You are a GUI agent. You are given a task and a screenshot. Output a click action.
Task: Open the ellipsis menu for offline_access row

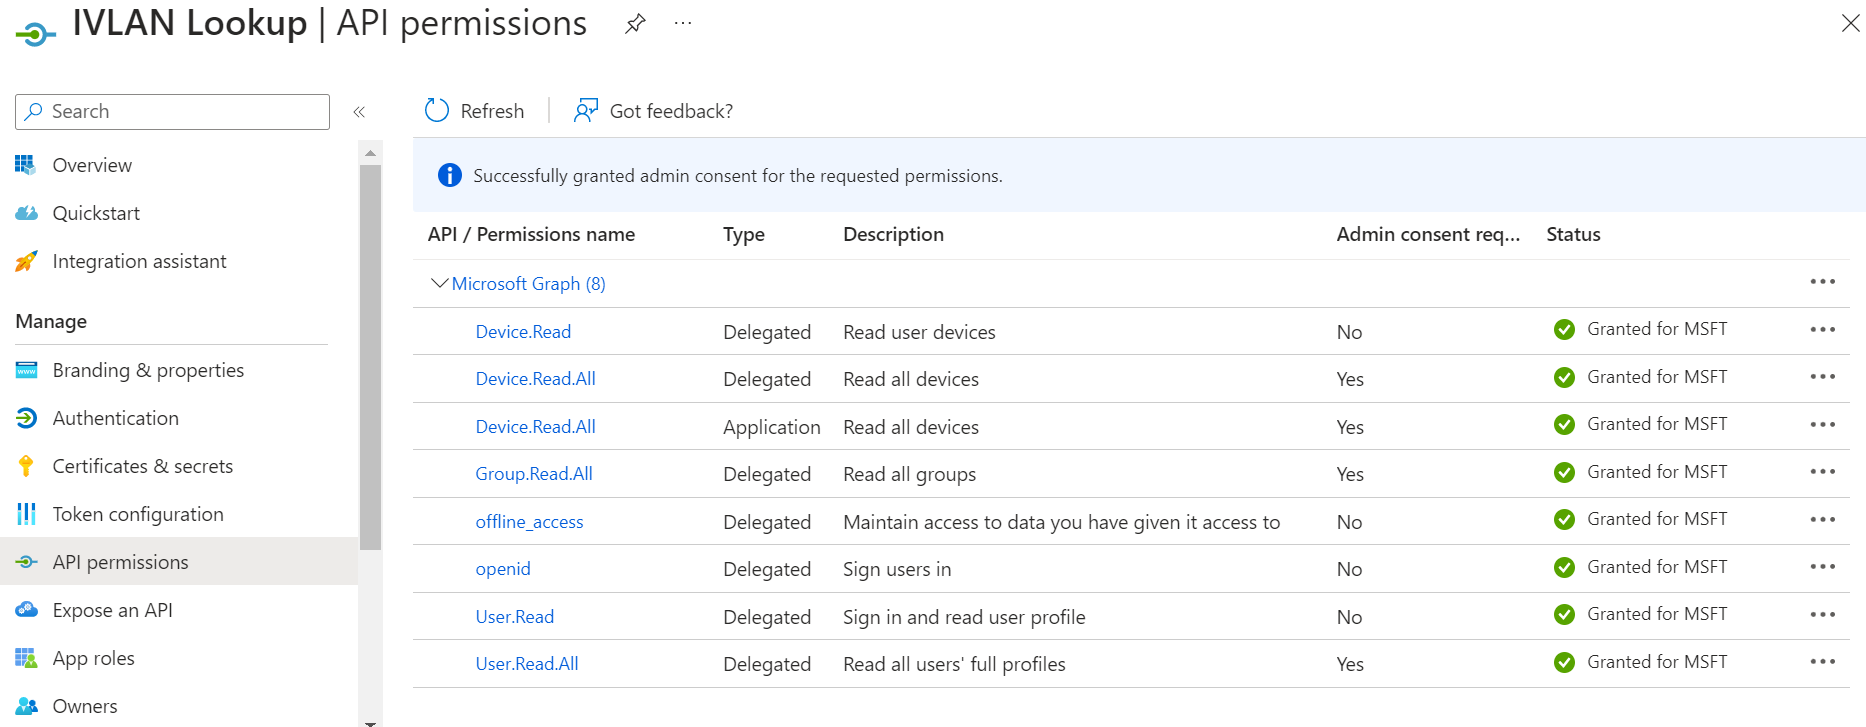(1822, 520)
